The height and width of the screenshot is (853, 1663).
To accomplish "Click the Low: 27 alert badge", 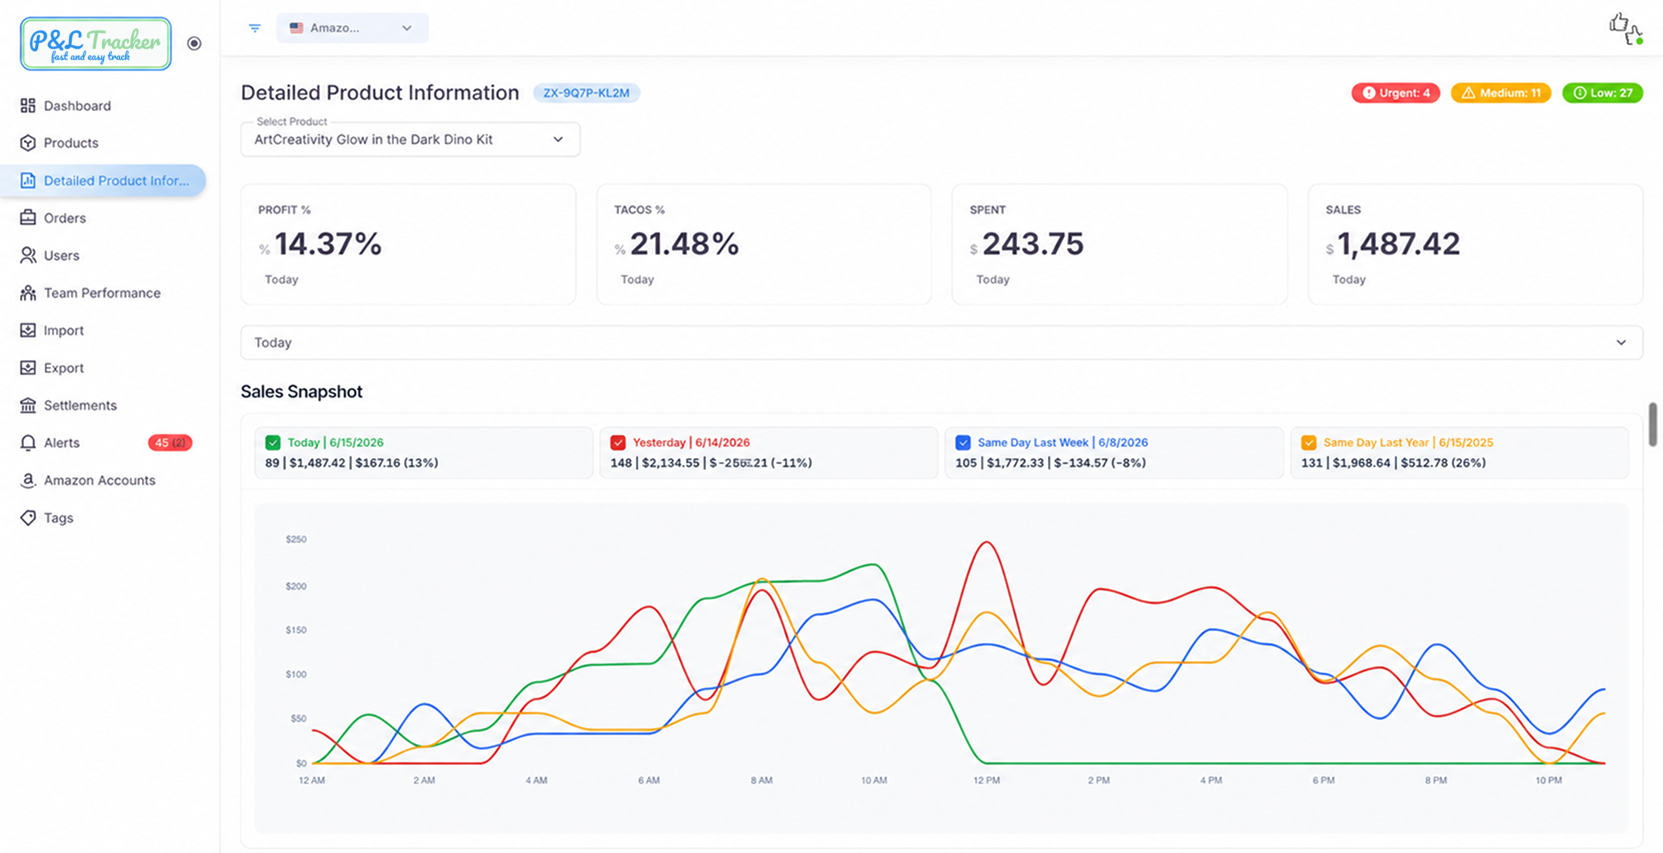I will tap(1602, 93).
